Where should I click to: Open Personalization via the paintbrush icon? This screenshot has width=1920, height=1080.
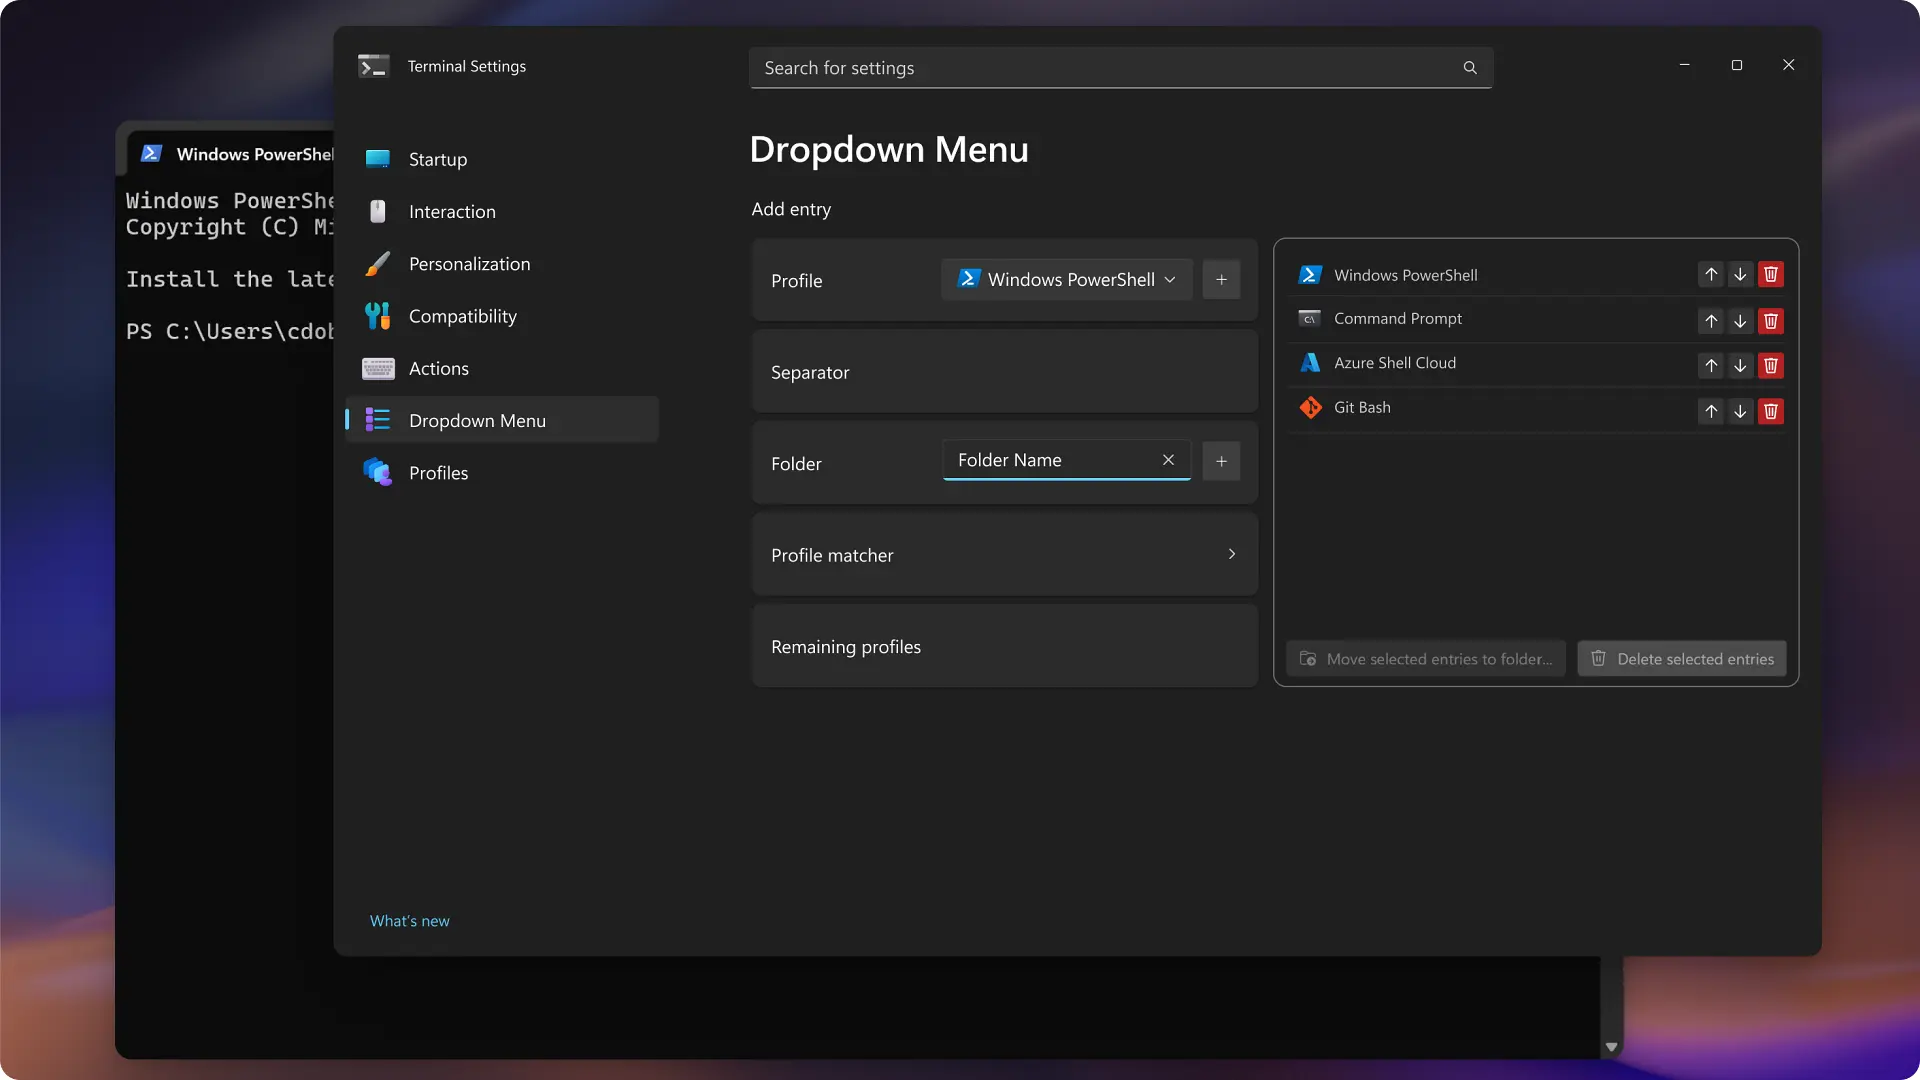coord(377,263)
